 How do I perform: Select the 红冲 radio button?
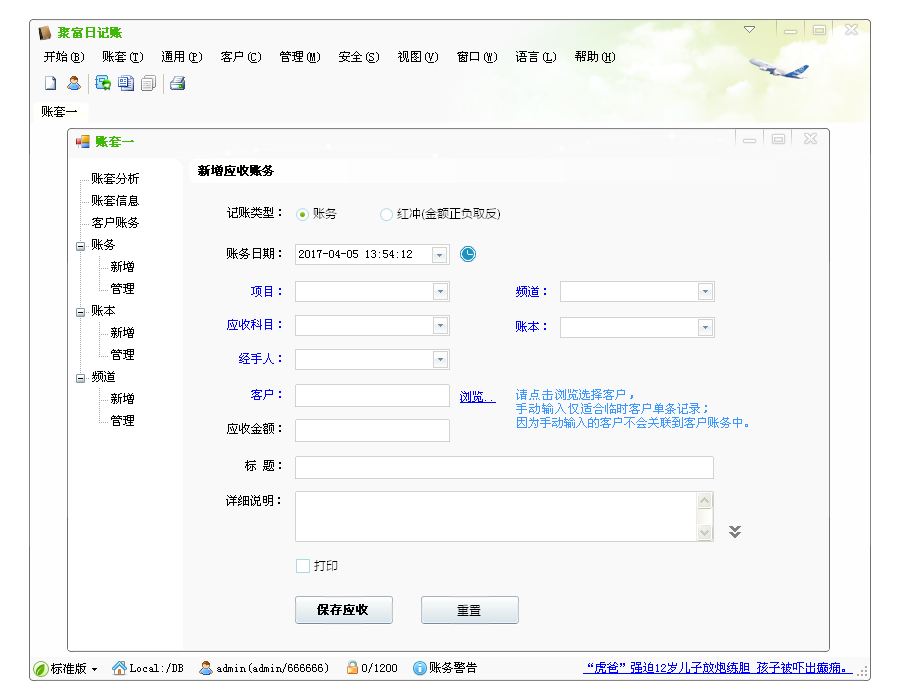pos(386,215)
